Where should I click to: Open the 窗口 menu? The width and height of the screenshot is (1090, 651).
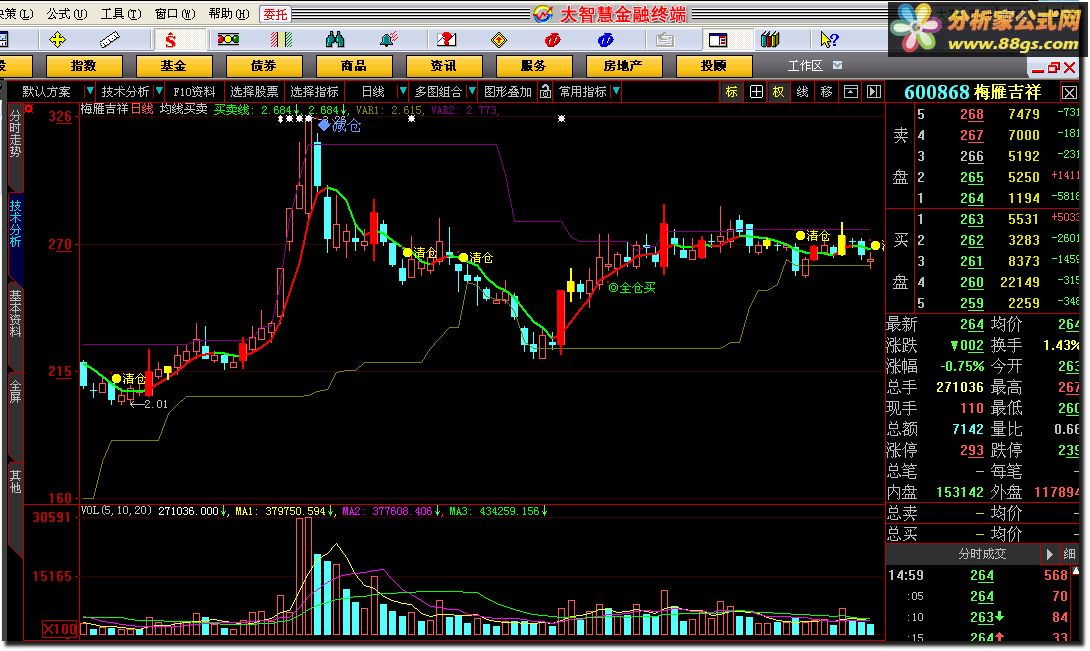coord(174,13)
